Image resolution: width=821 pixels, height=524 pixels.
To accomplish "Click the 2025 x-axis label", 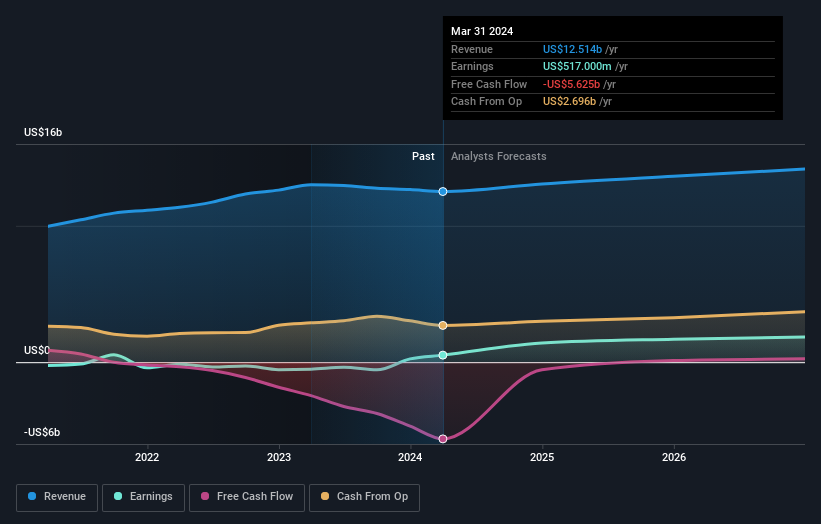I will coord(542,457).
